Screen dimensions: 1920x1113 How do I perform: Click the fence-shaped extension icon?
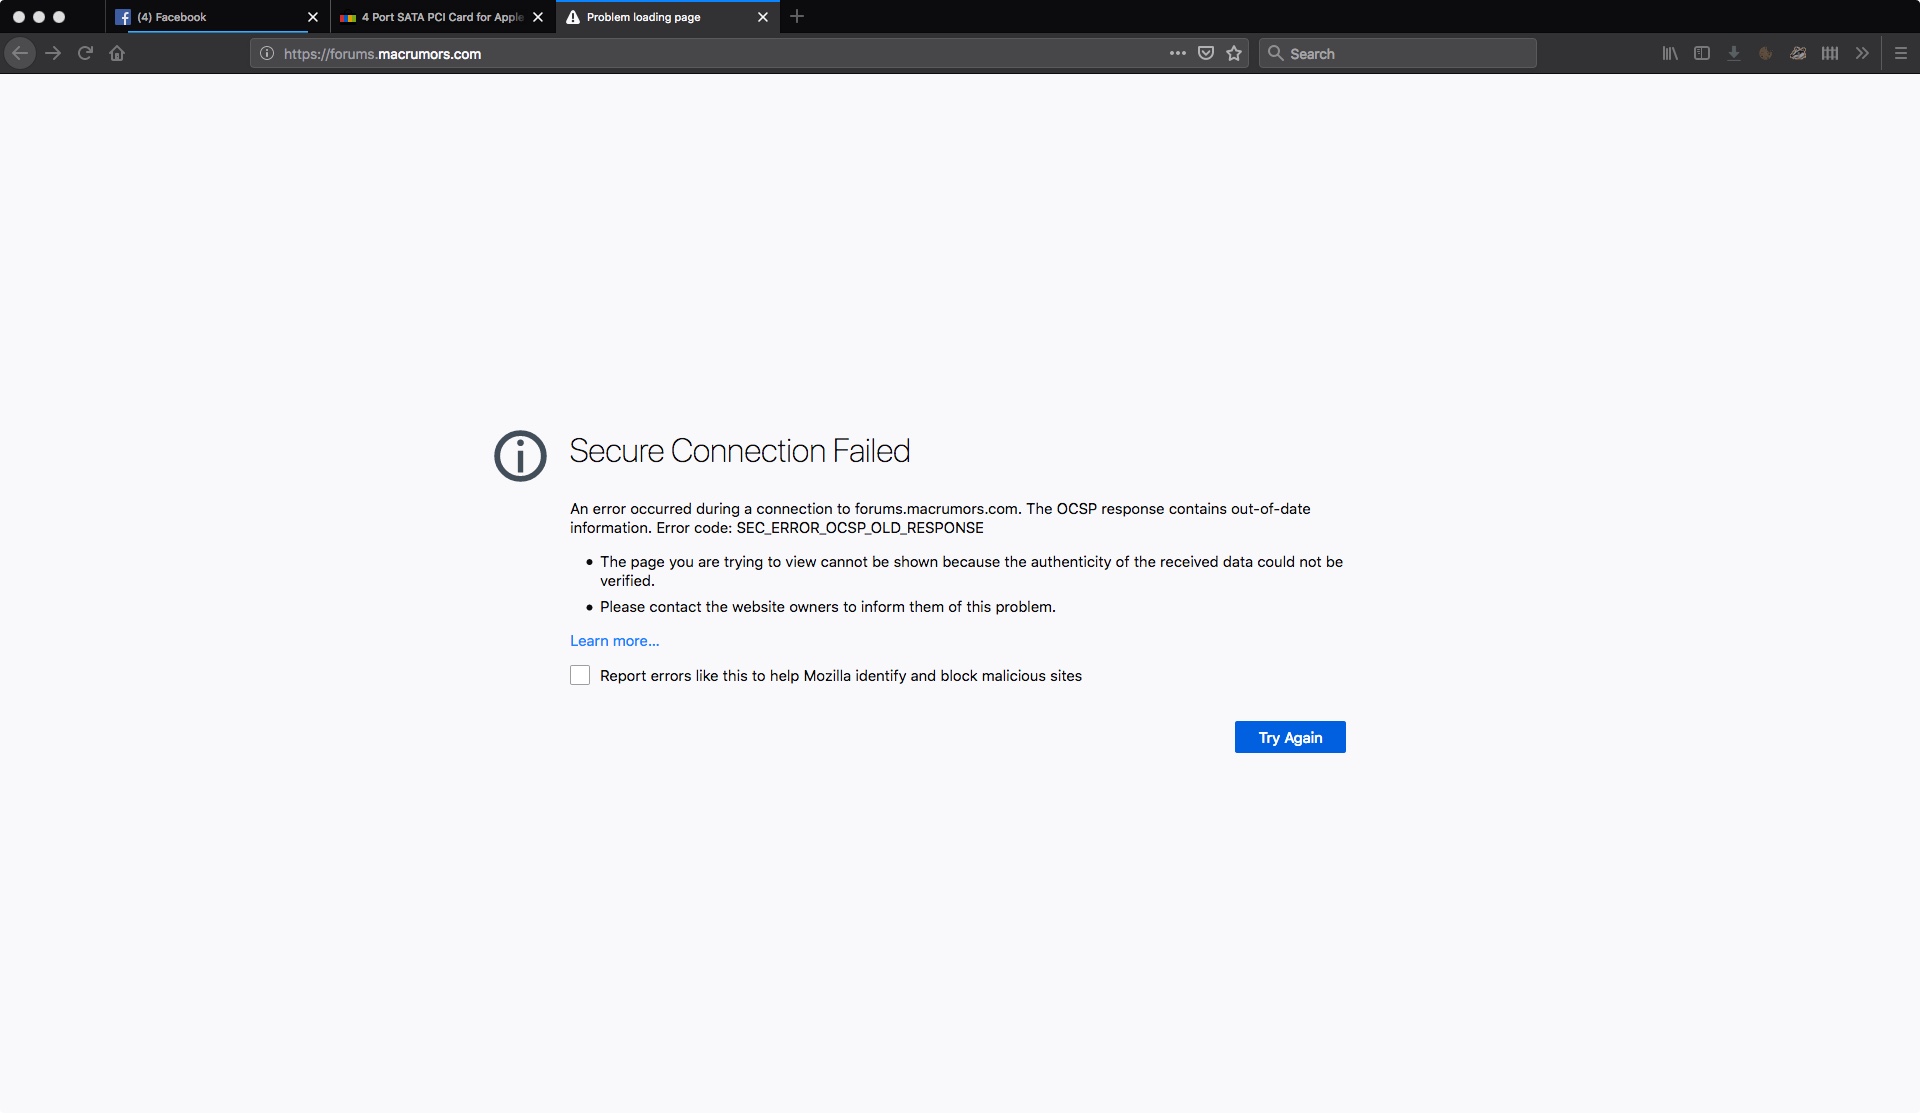tap(1830, 53)
